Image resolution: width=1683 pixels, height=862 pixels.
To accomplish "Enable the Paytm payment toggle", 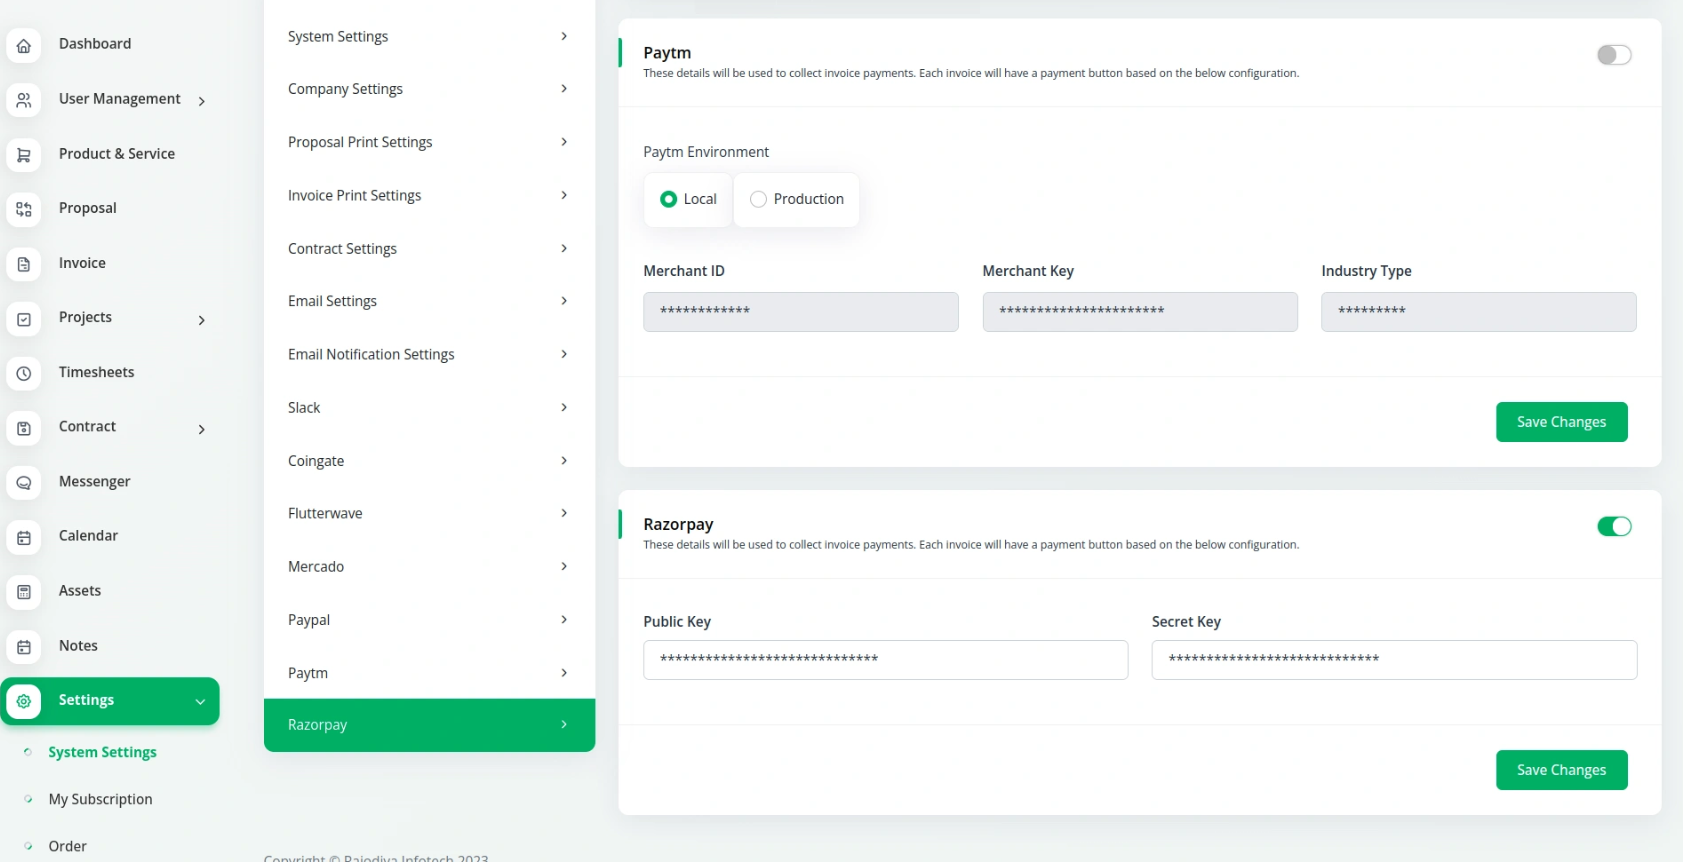I will [x=1614, y=55].
